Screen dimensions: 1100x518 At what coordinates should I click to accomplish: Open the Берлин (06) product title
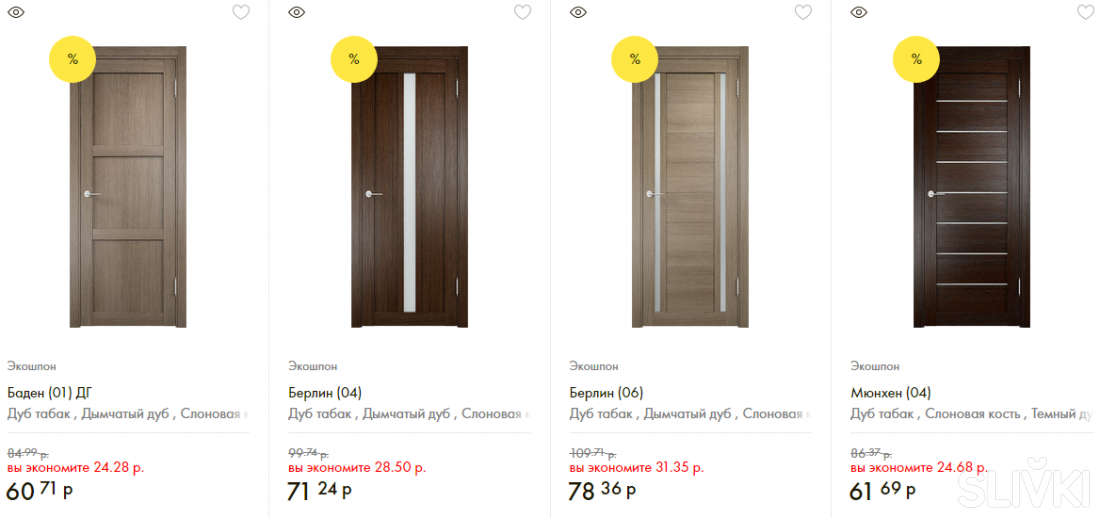pyautogui.click(x=606, y=392)
